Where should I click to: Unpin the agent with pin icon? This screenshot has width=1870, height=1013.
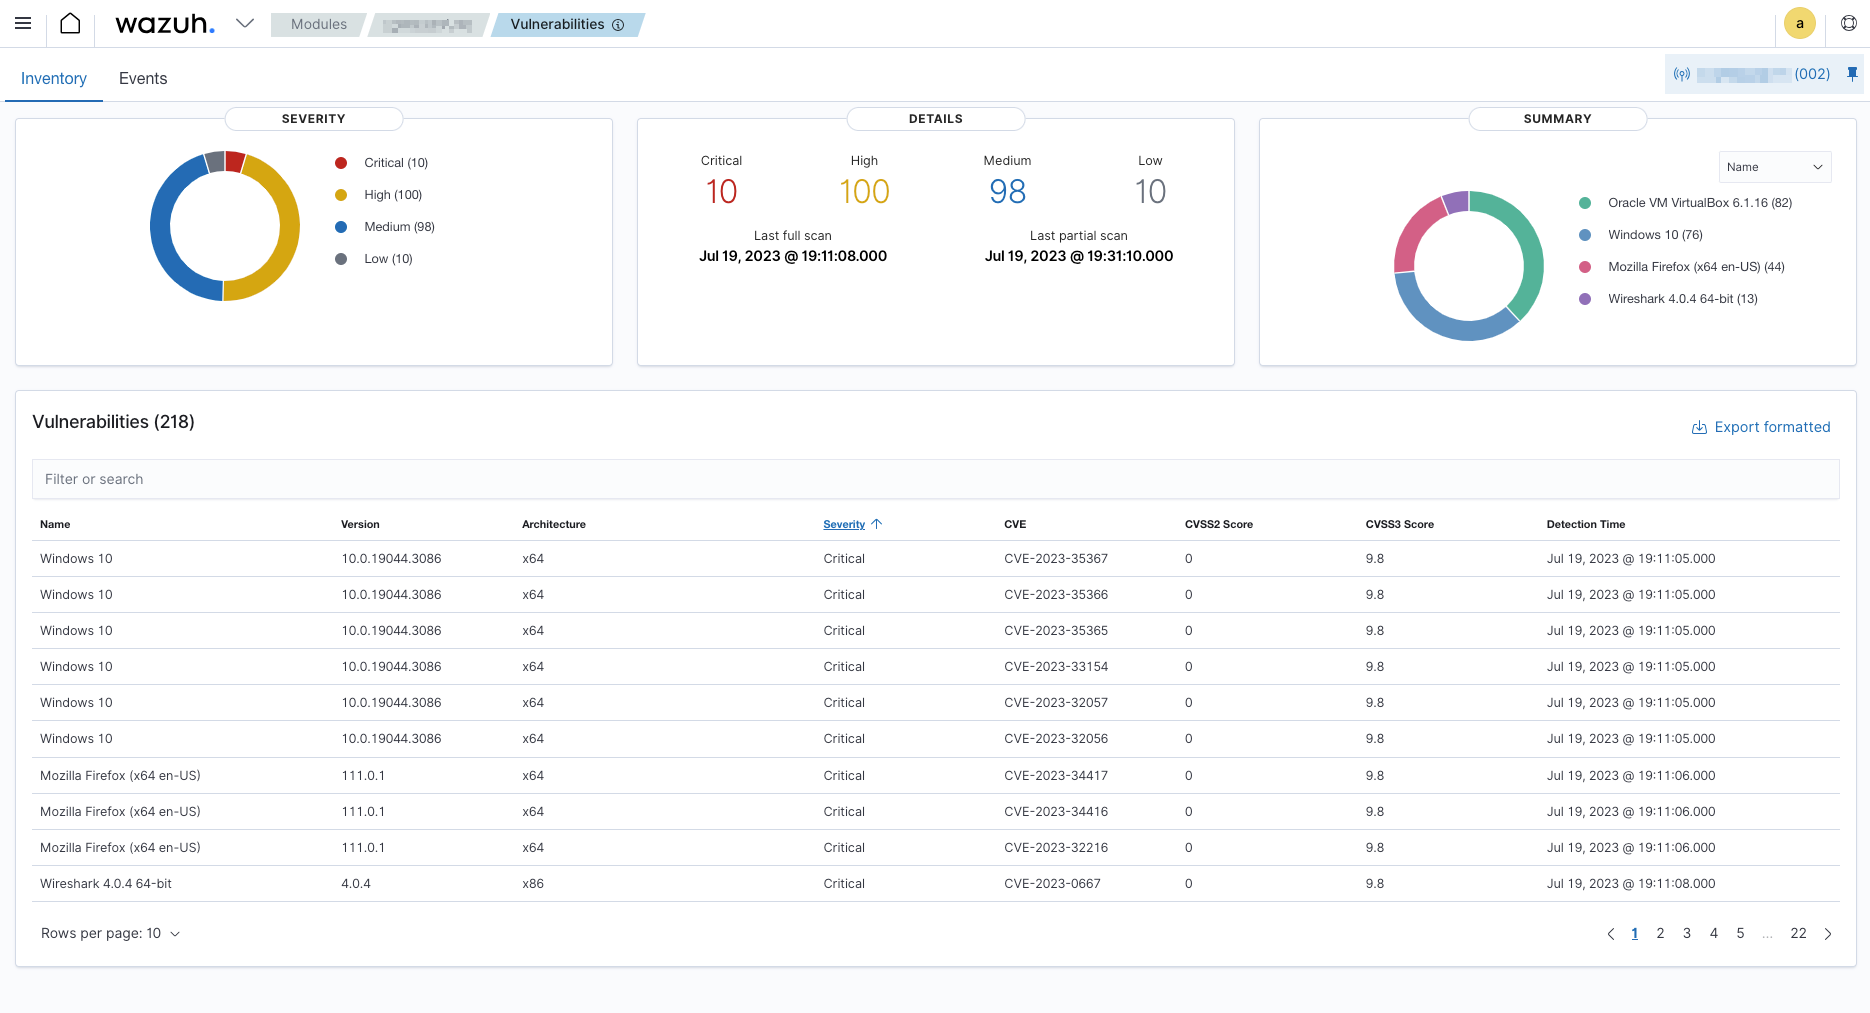(1851, 74)
